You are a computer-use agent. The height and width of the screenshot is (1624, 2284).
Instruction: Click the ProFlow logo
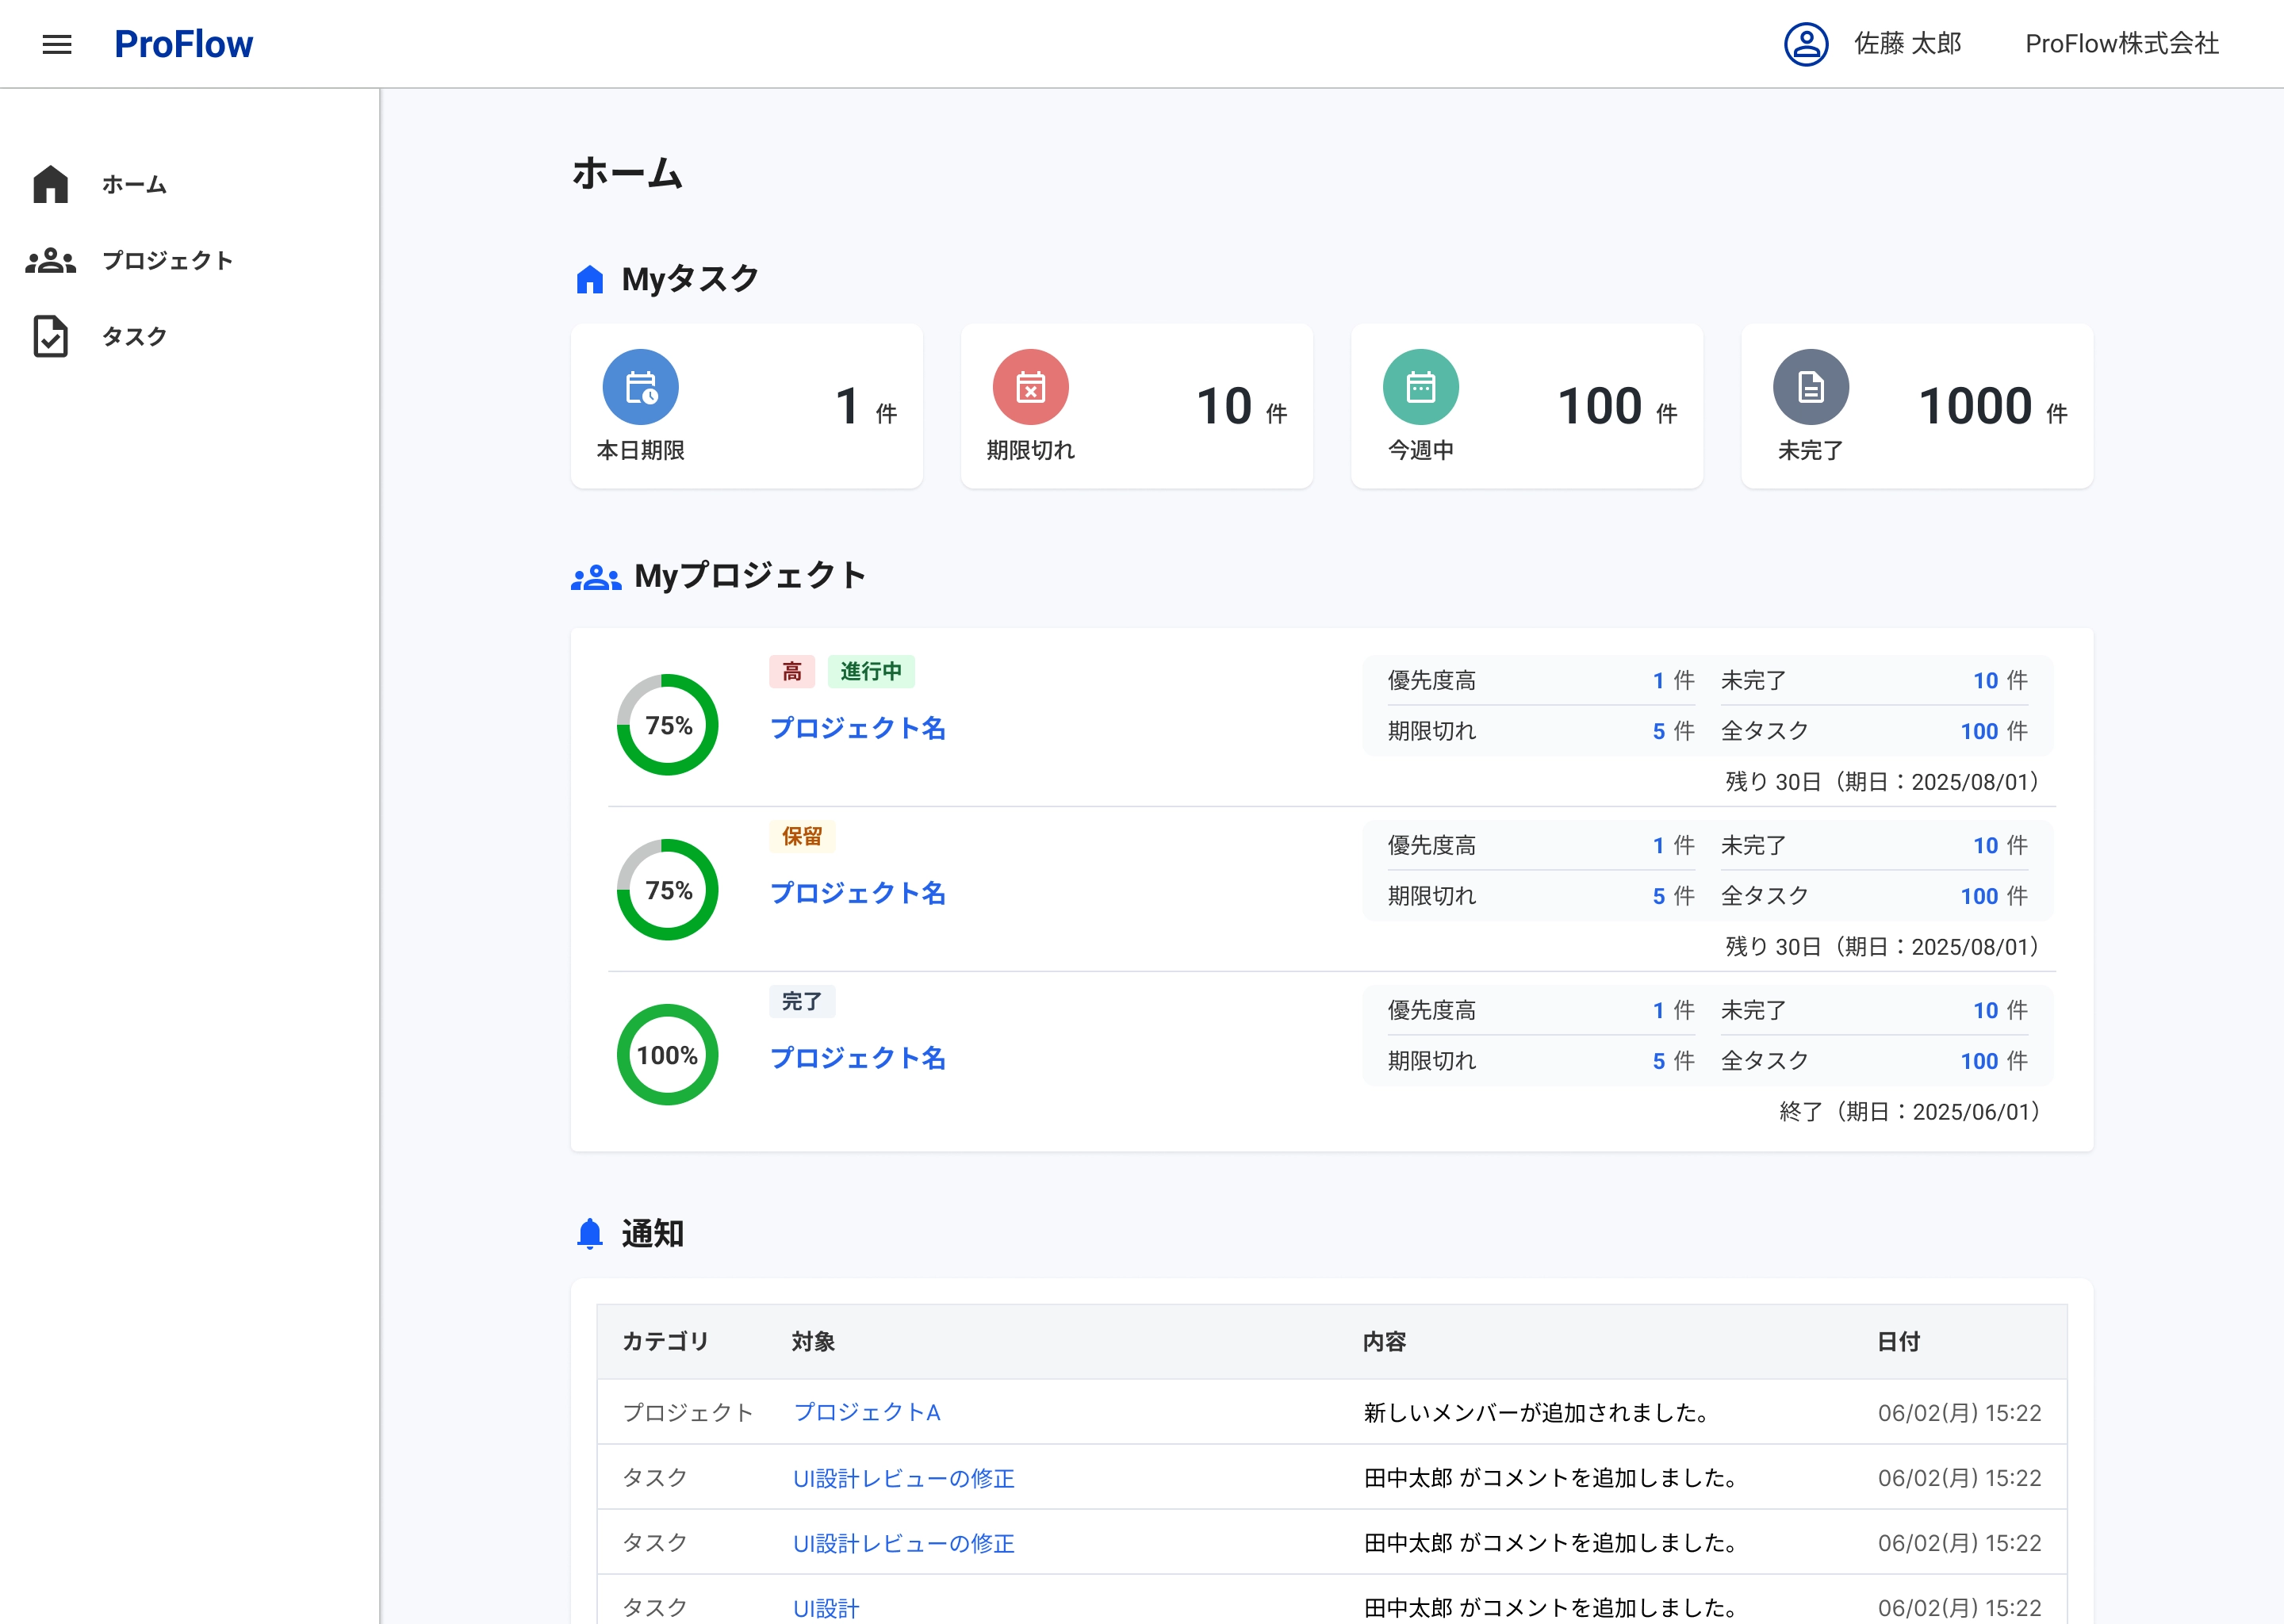coord(183,44)
